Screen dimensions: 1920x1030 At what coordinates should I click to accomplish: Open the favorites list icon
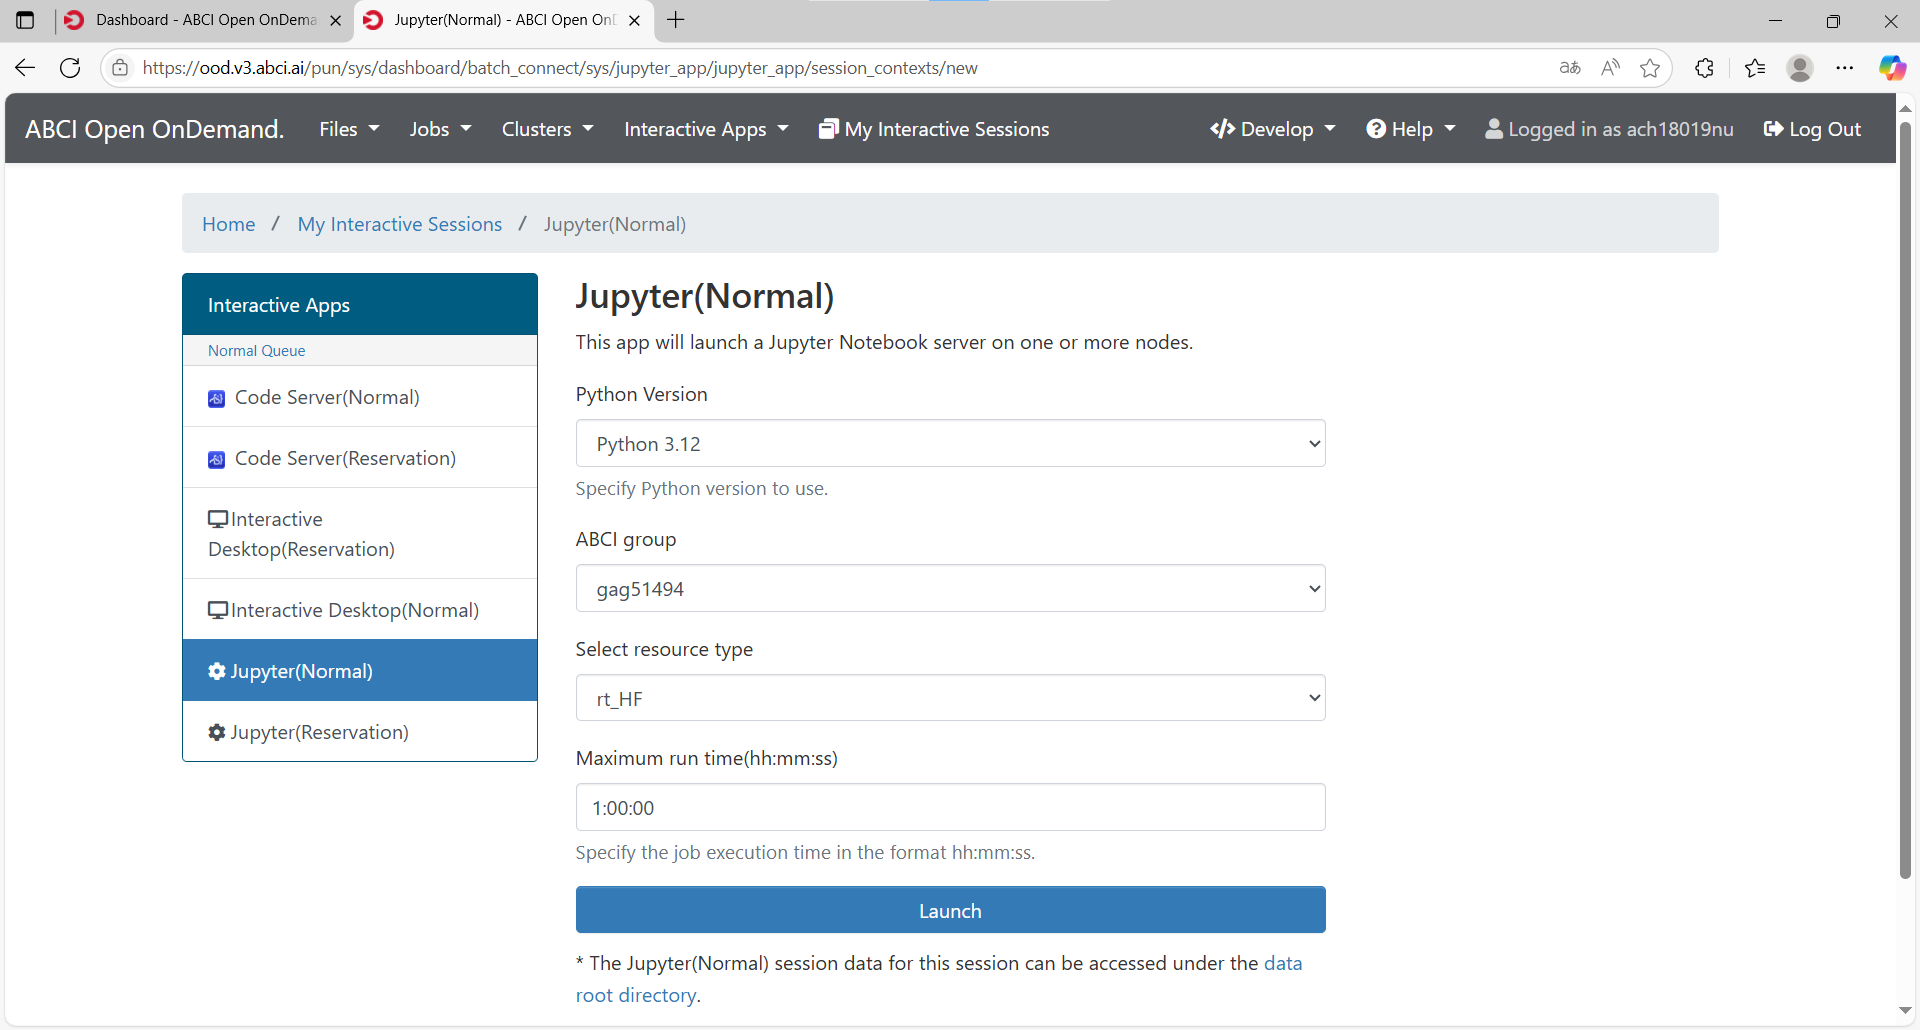1755,68
